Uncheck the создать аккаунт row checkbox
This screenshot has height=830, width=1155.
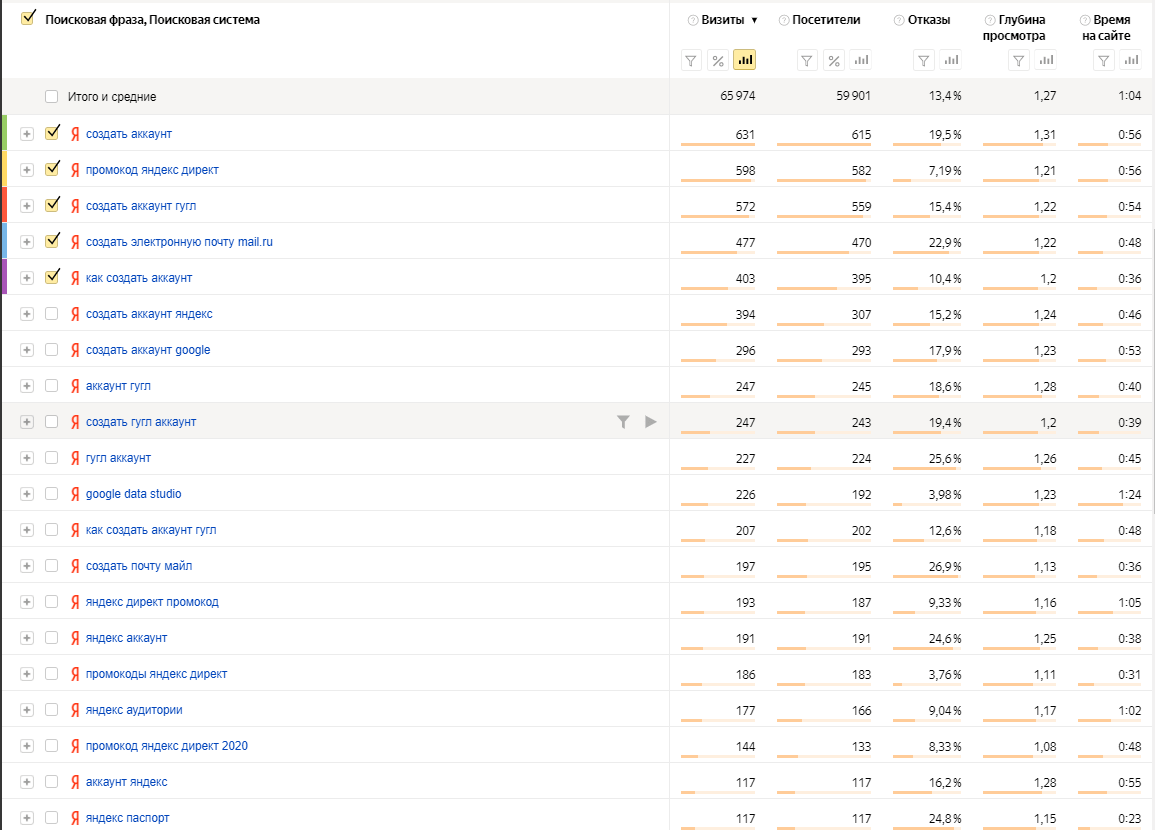pos(52,133)
